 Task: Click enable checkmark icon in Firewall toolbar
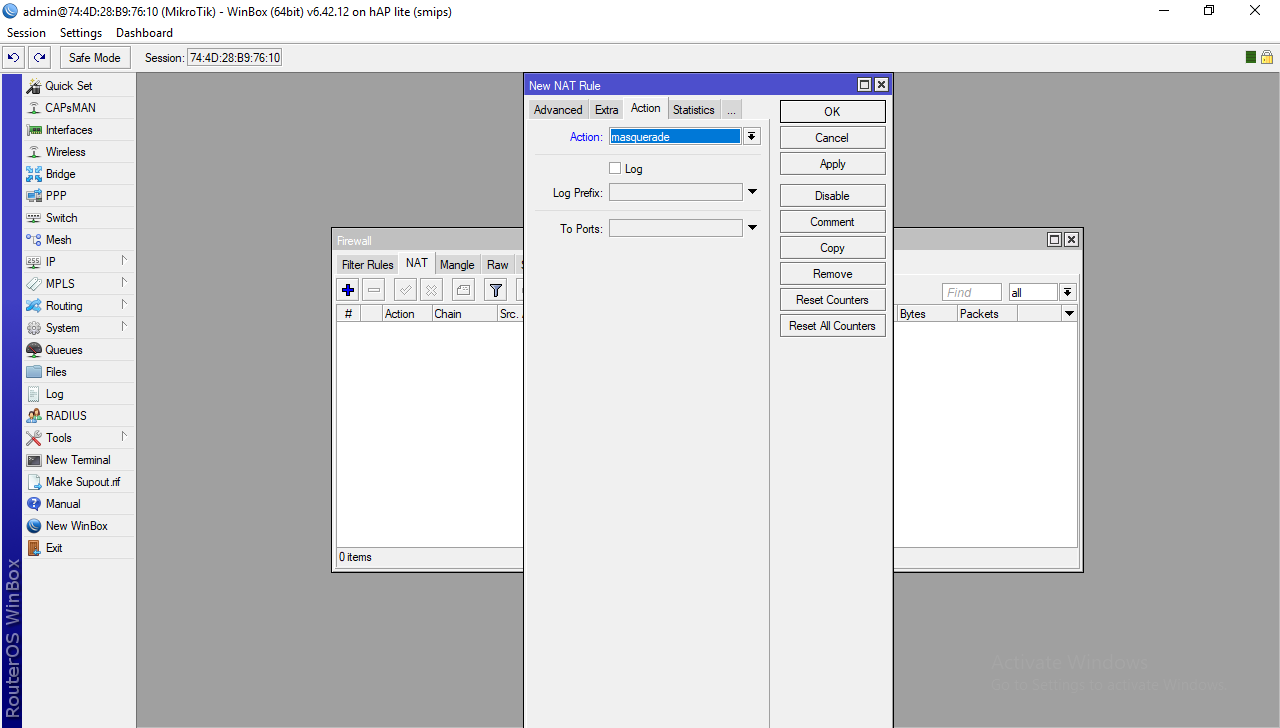[x=405, y=290]
